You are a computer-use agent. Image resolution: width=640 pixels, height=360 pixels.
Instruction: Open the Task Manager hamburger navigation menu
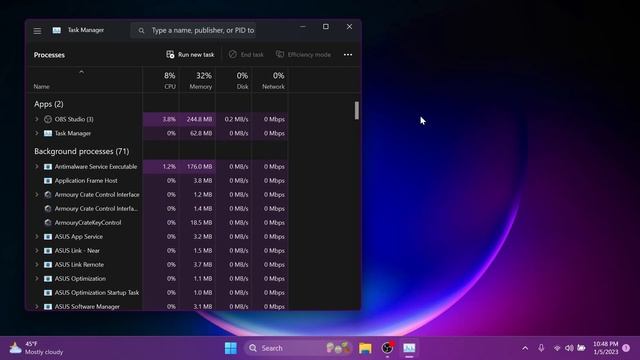pyautogui.click(x=37, y=31)
